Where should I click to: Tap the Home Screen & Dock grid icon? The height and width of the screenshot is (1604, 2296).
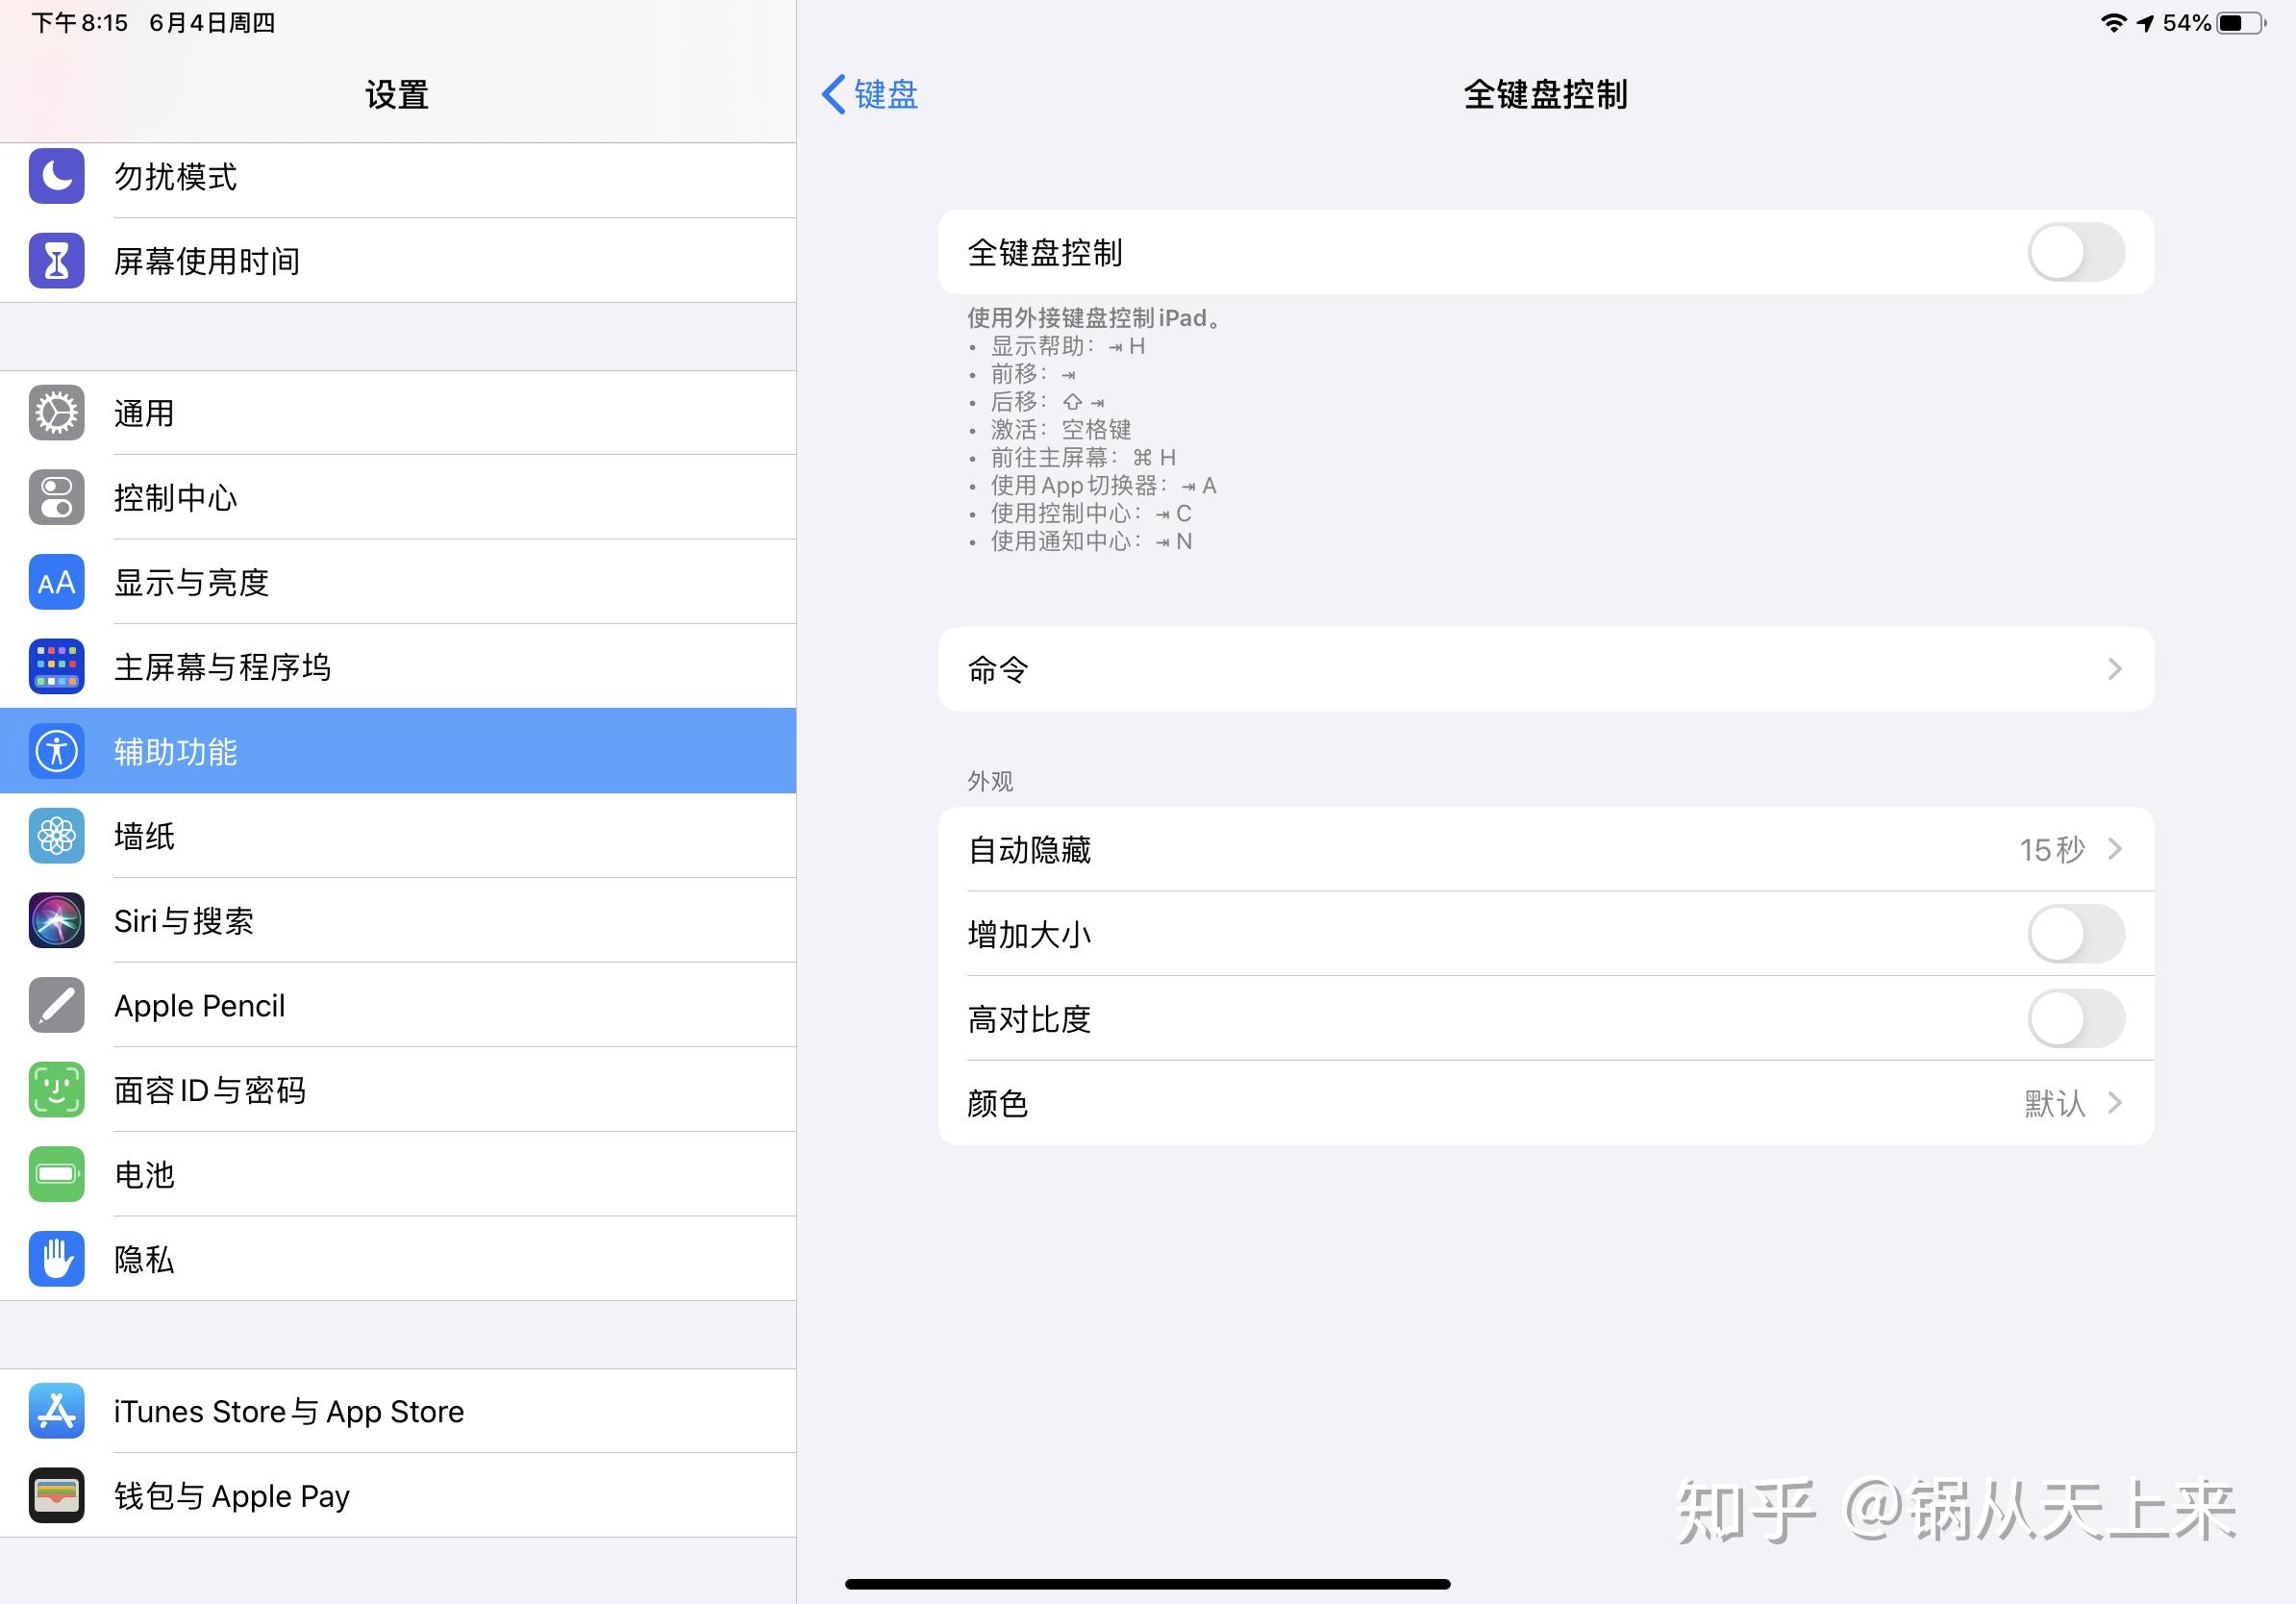(x=57, y=666)
